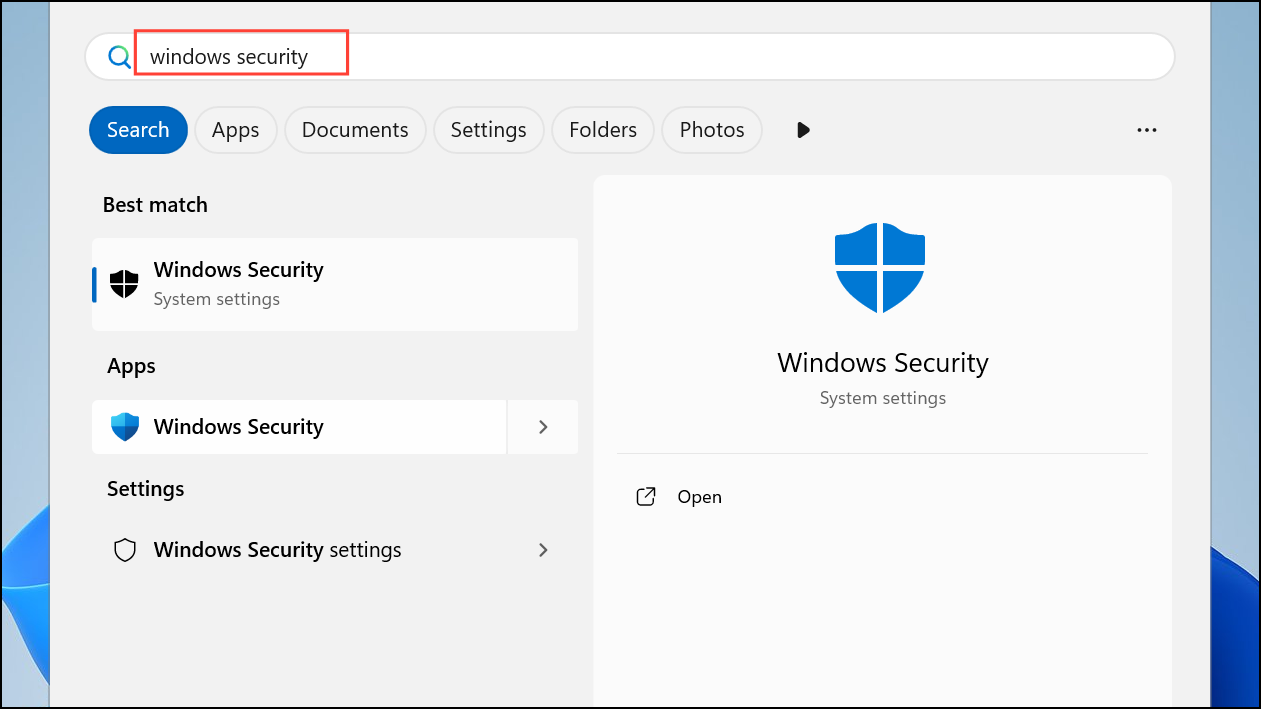
Task: Click the black Windows Security shield icon
Action: point(124,284)
